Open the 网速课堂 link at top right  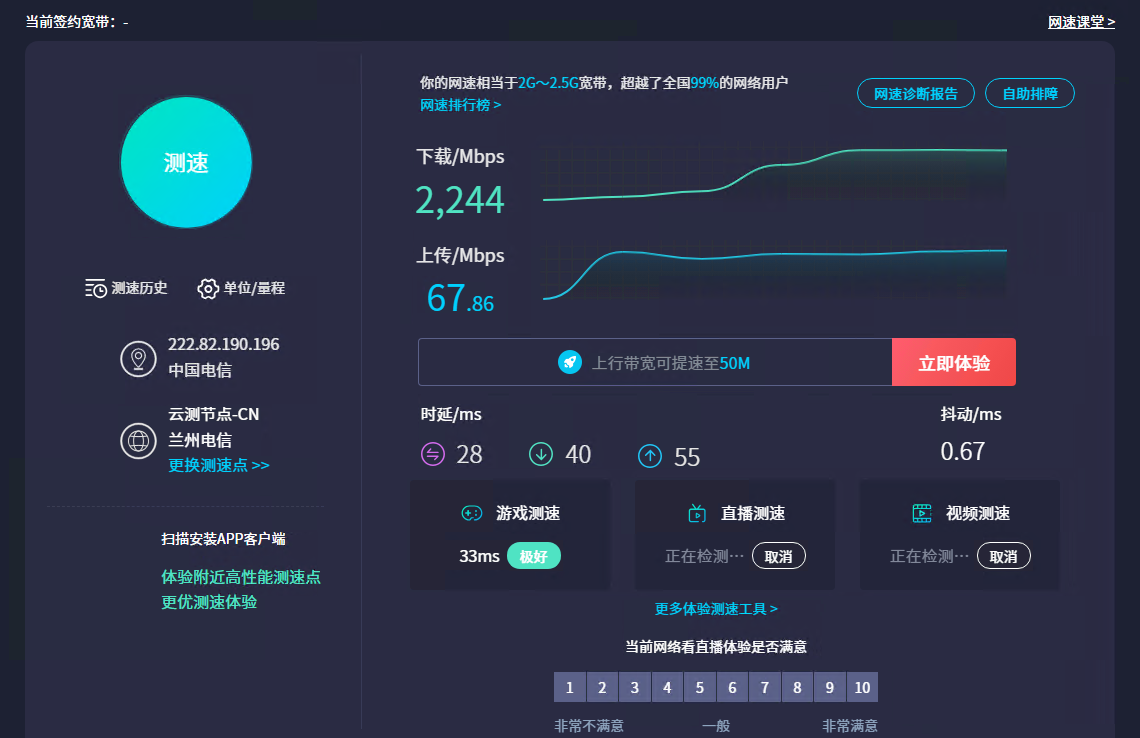1081,22
